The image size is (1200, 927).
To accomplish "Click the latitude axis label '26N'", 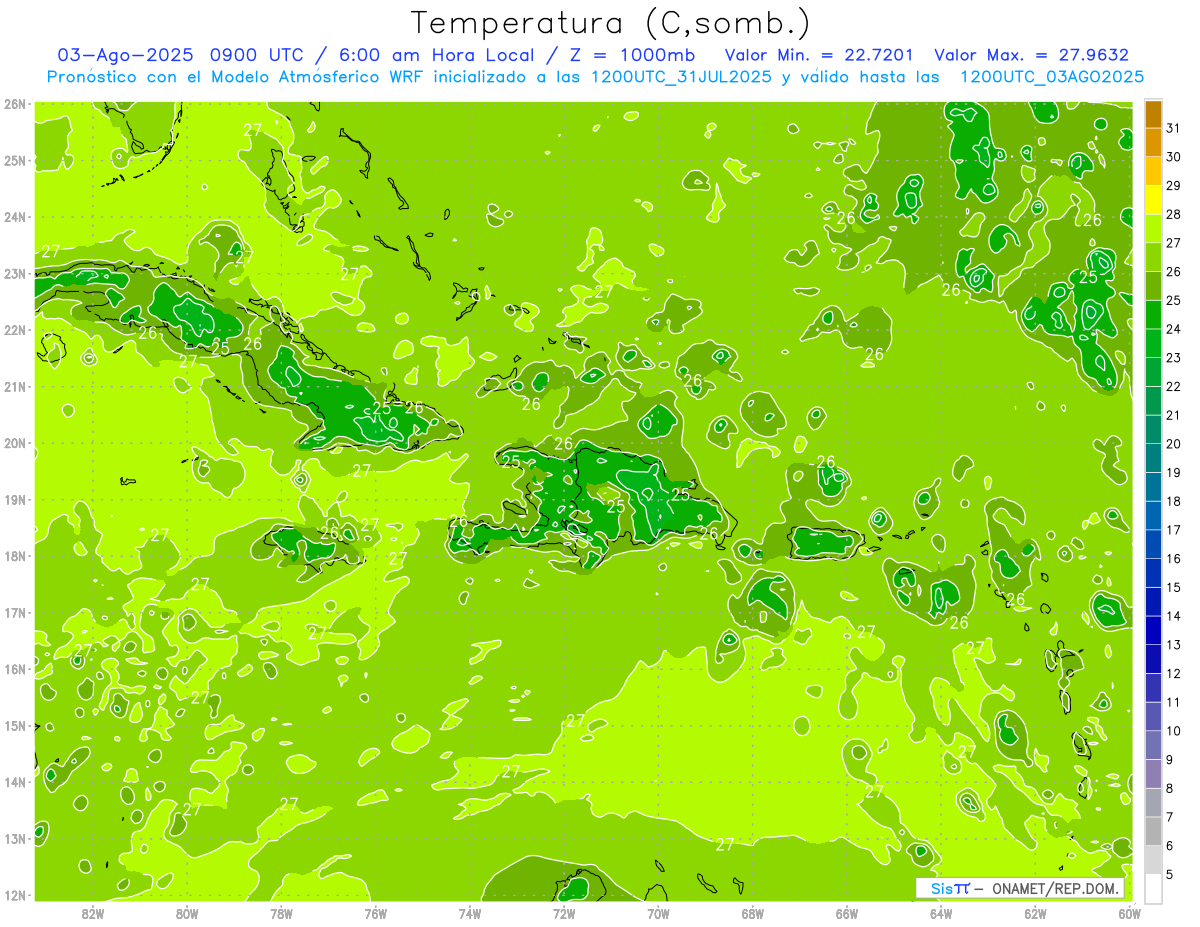I will coord(15,104).
